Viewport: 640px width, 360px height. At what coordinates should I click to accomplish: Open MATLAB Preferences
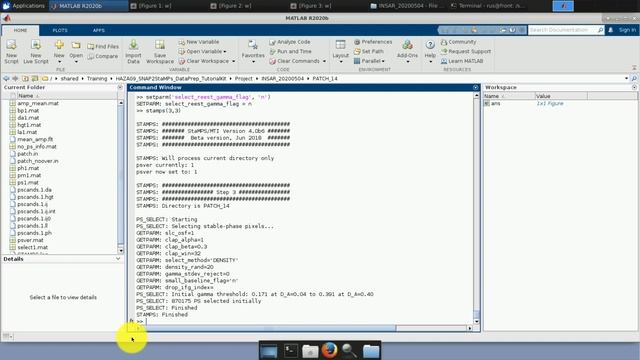373,42
